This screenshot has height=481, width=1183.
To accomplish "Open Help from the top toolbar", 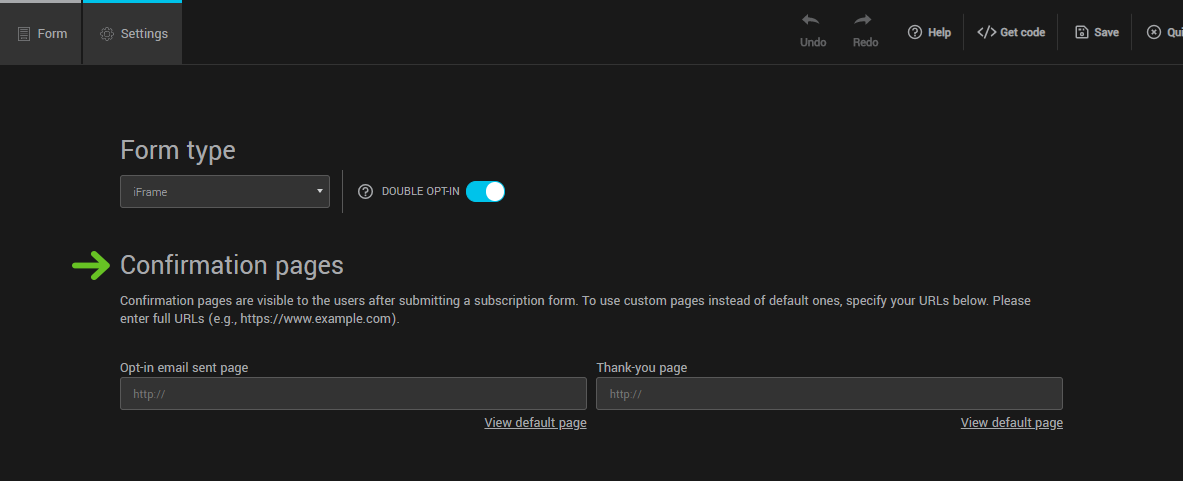I will [928, 32].
